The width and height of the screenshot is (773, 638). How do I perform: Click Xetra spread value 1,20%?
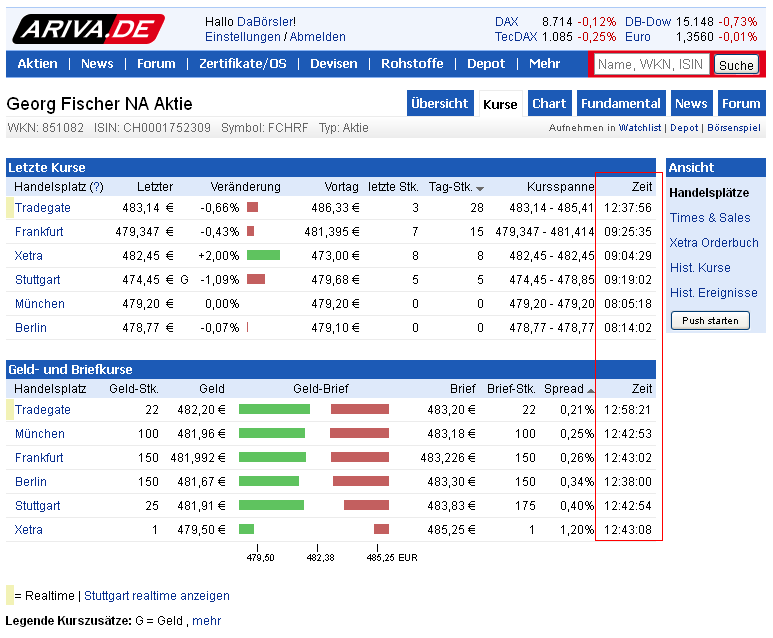click(x=577, y=530)
